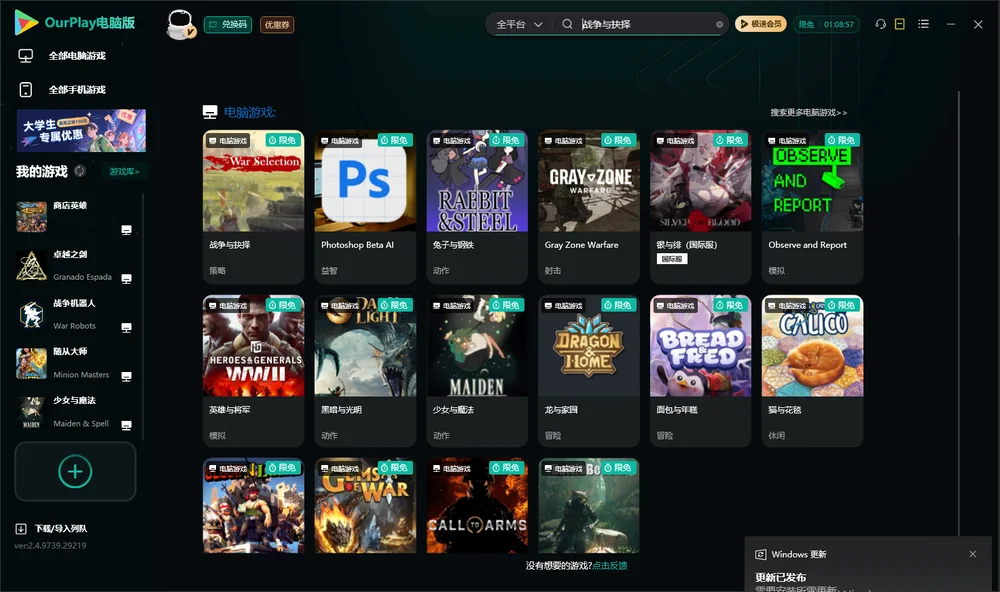Open the hamburger menu icon in title bar
1000x592 pixels.
tap(923, 24)
